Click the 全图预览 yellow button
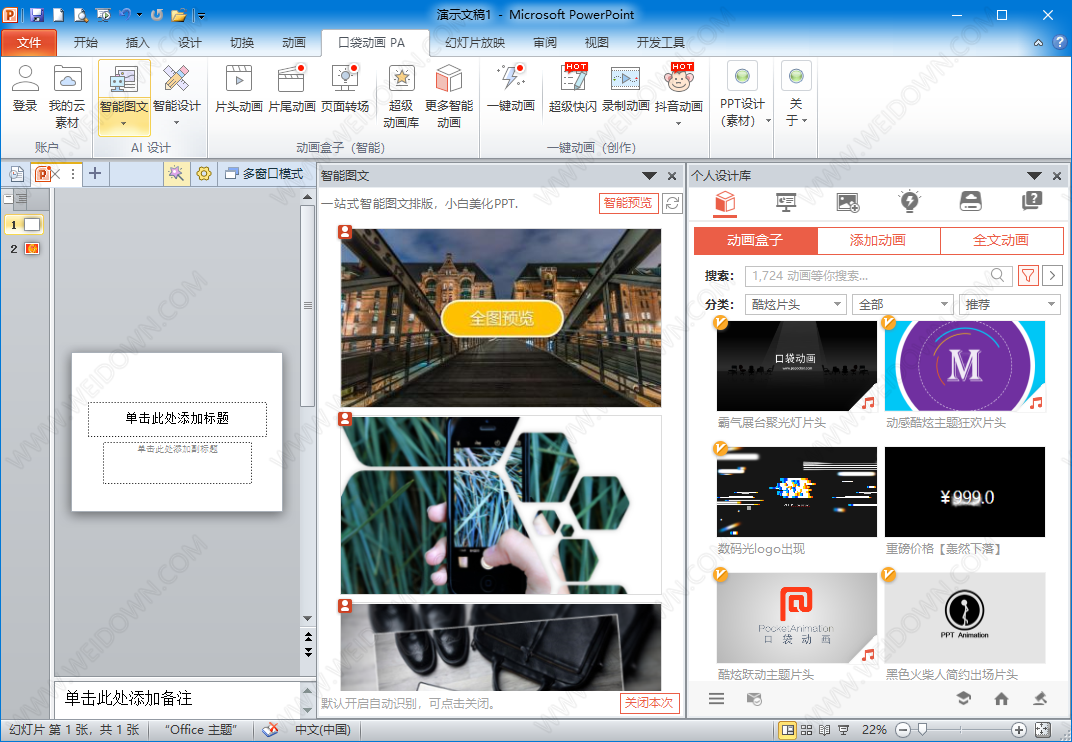 pos(502,318)
